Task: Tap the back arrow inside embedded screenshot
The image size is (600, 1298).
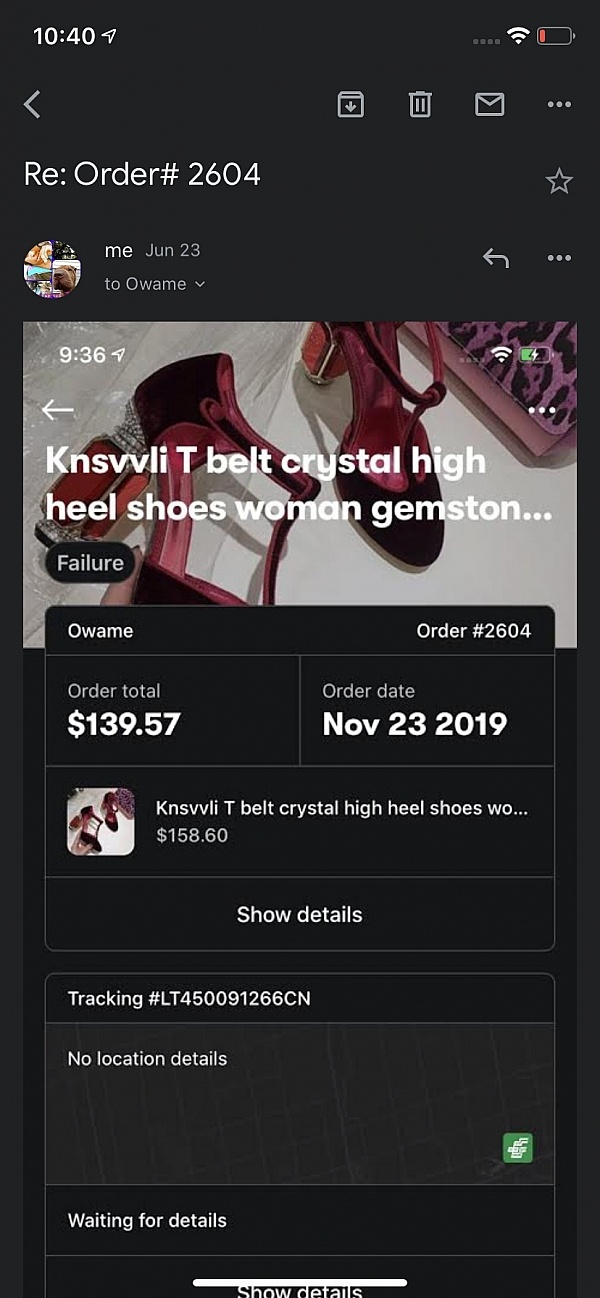Action: (x=58, y=409)
